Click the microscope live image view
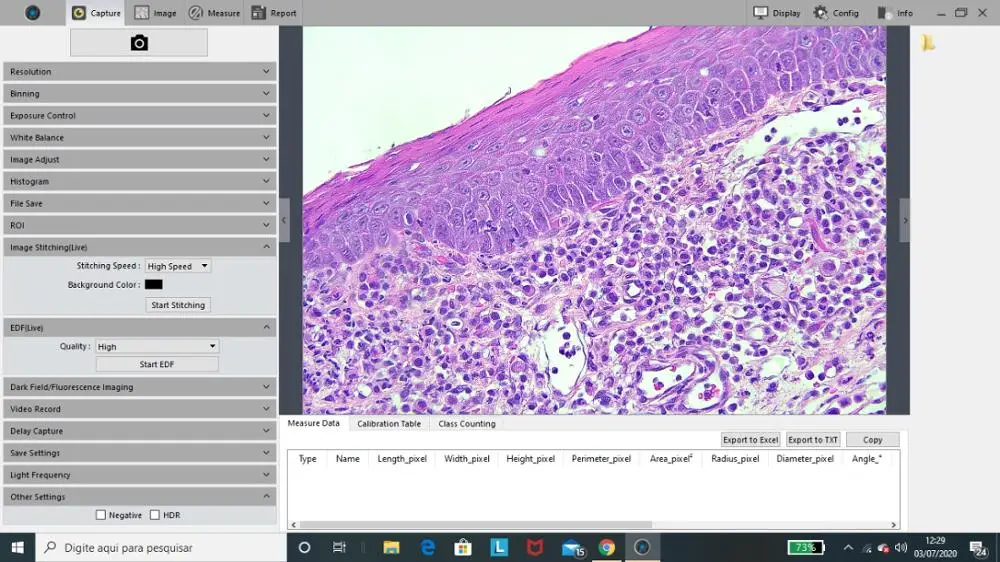 (x=594, y=220)
